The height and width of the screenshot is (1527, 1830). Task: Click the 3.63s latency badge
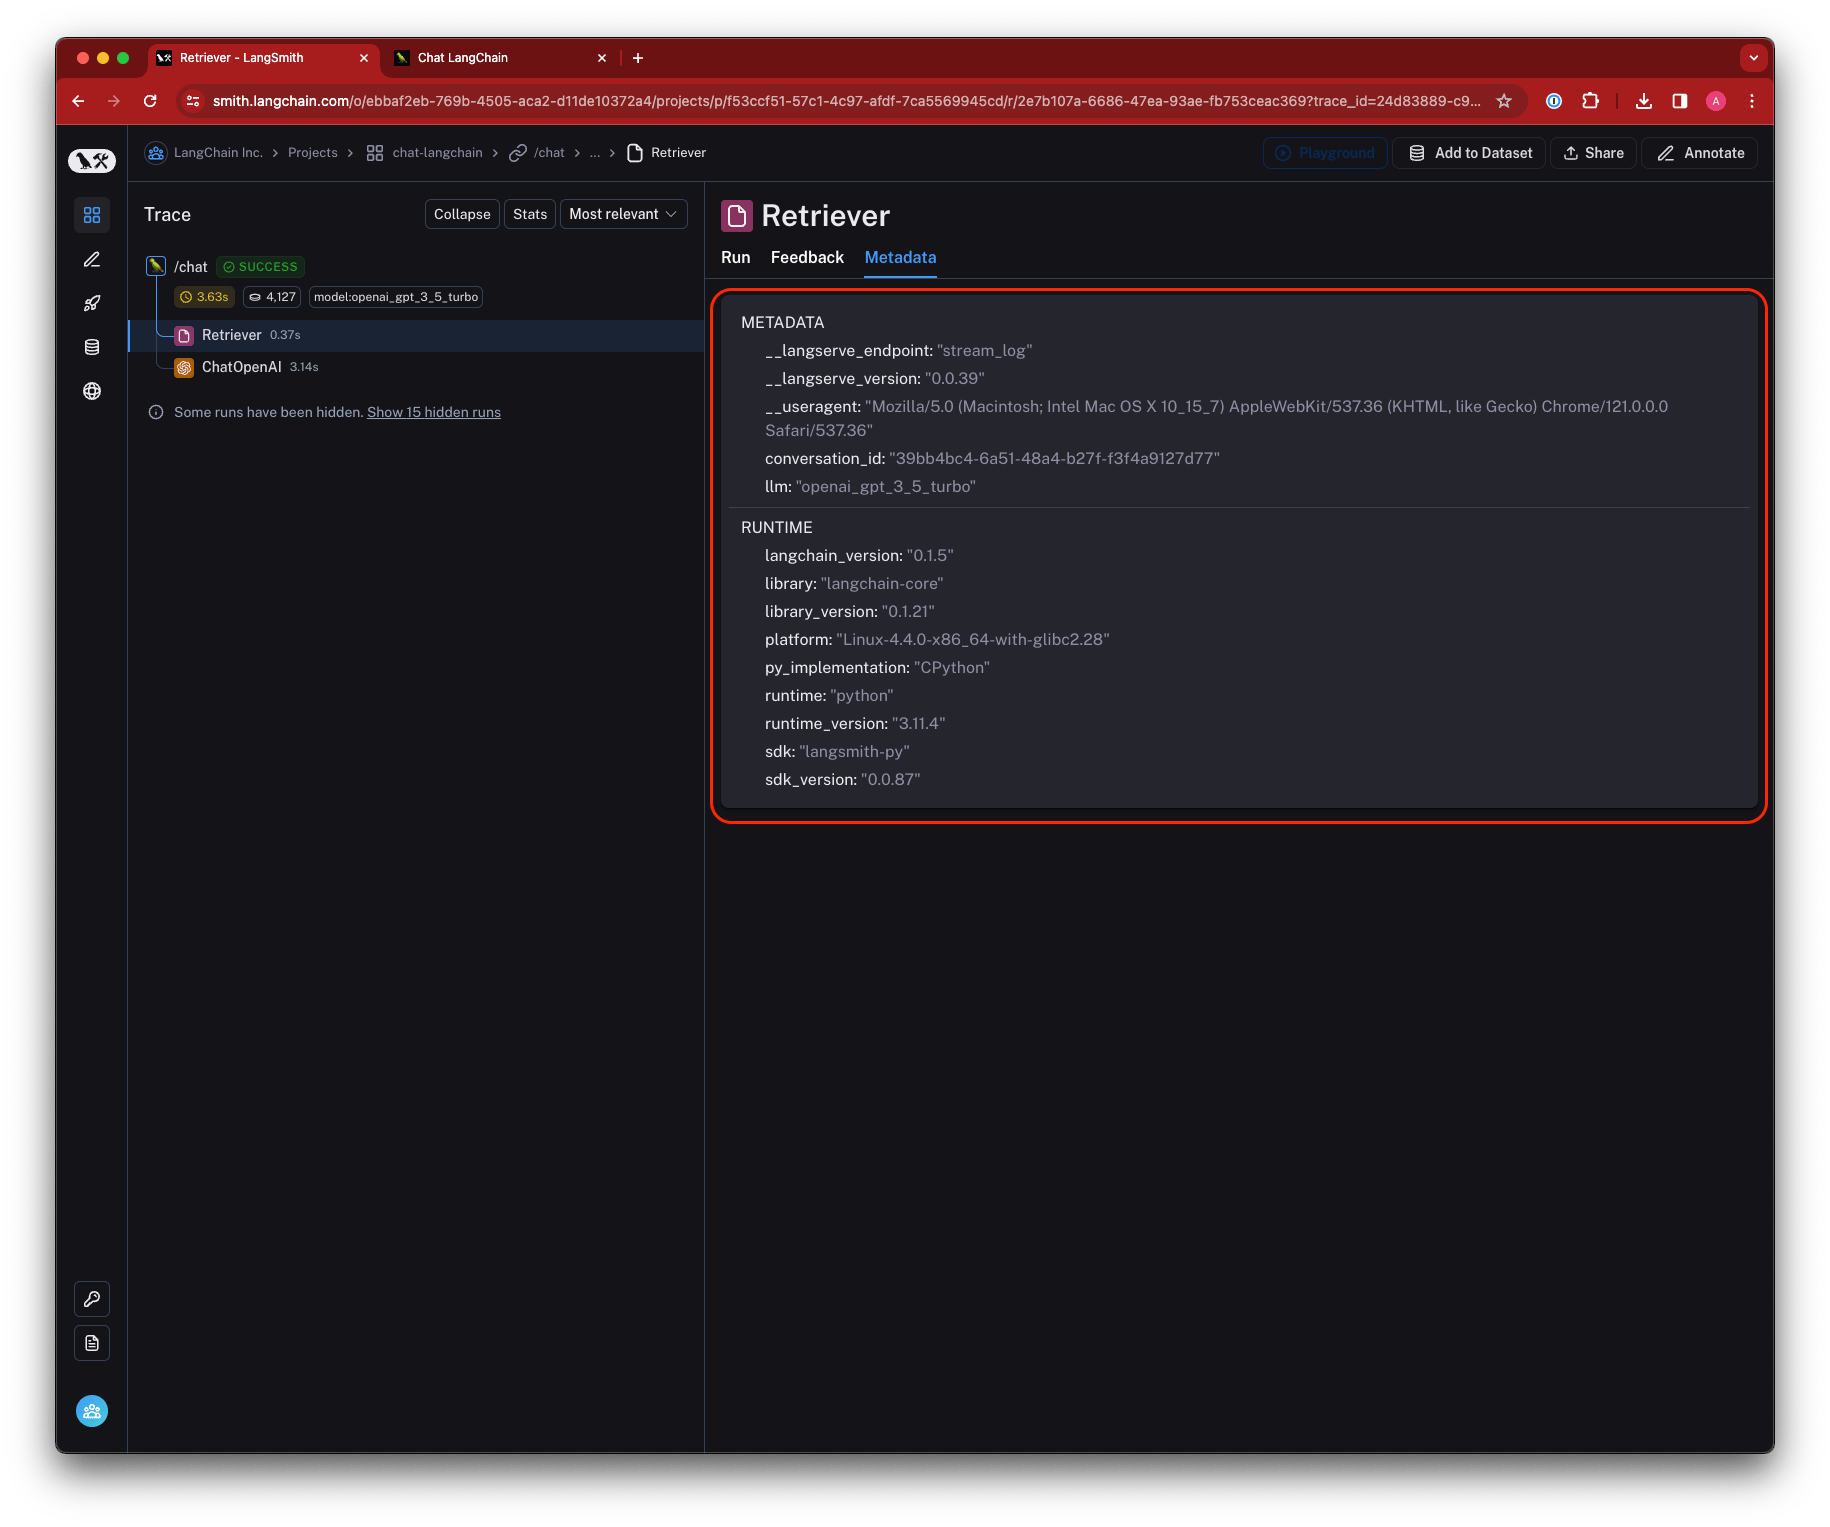point(204,297)
